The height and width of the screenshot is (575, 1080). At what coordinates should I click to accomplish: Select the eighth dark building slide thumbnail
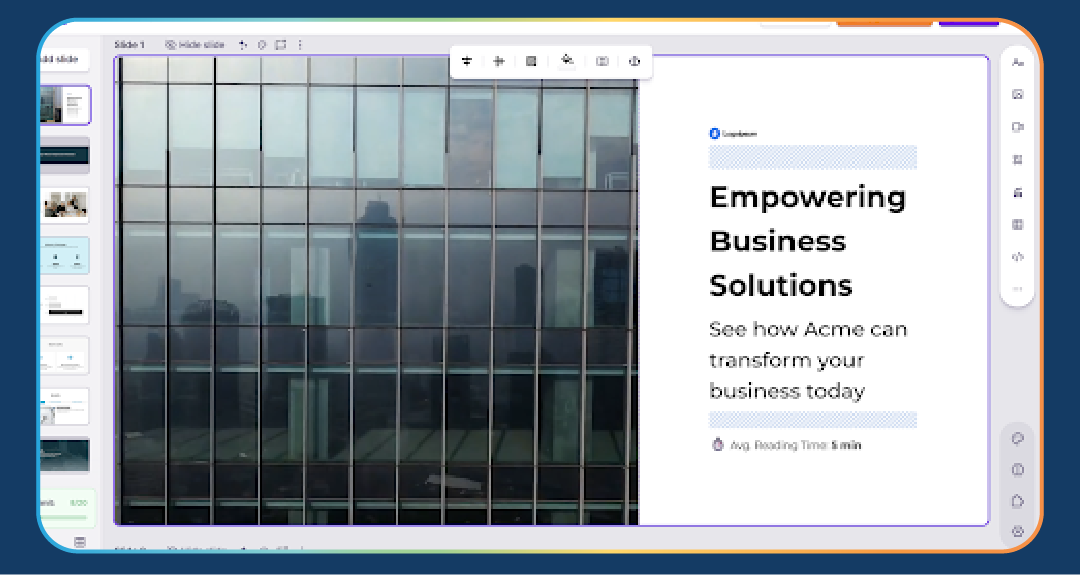click(65, 455)
